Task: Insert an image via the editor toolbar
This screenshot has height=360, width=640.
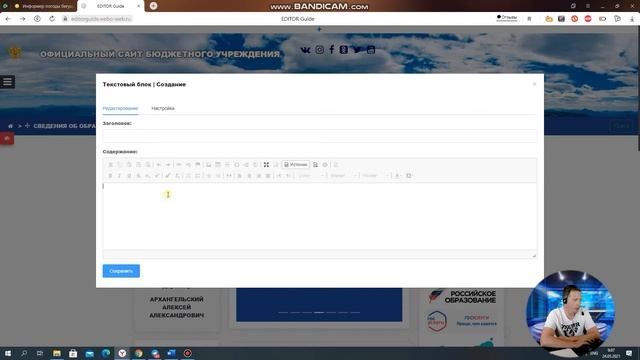Action: 209,164
